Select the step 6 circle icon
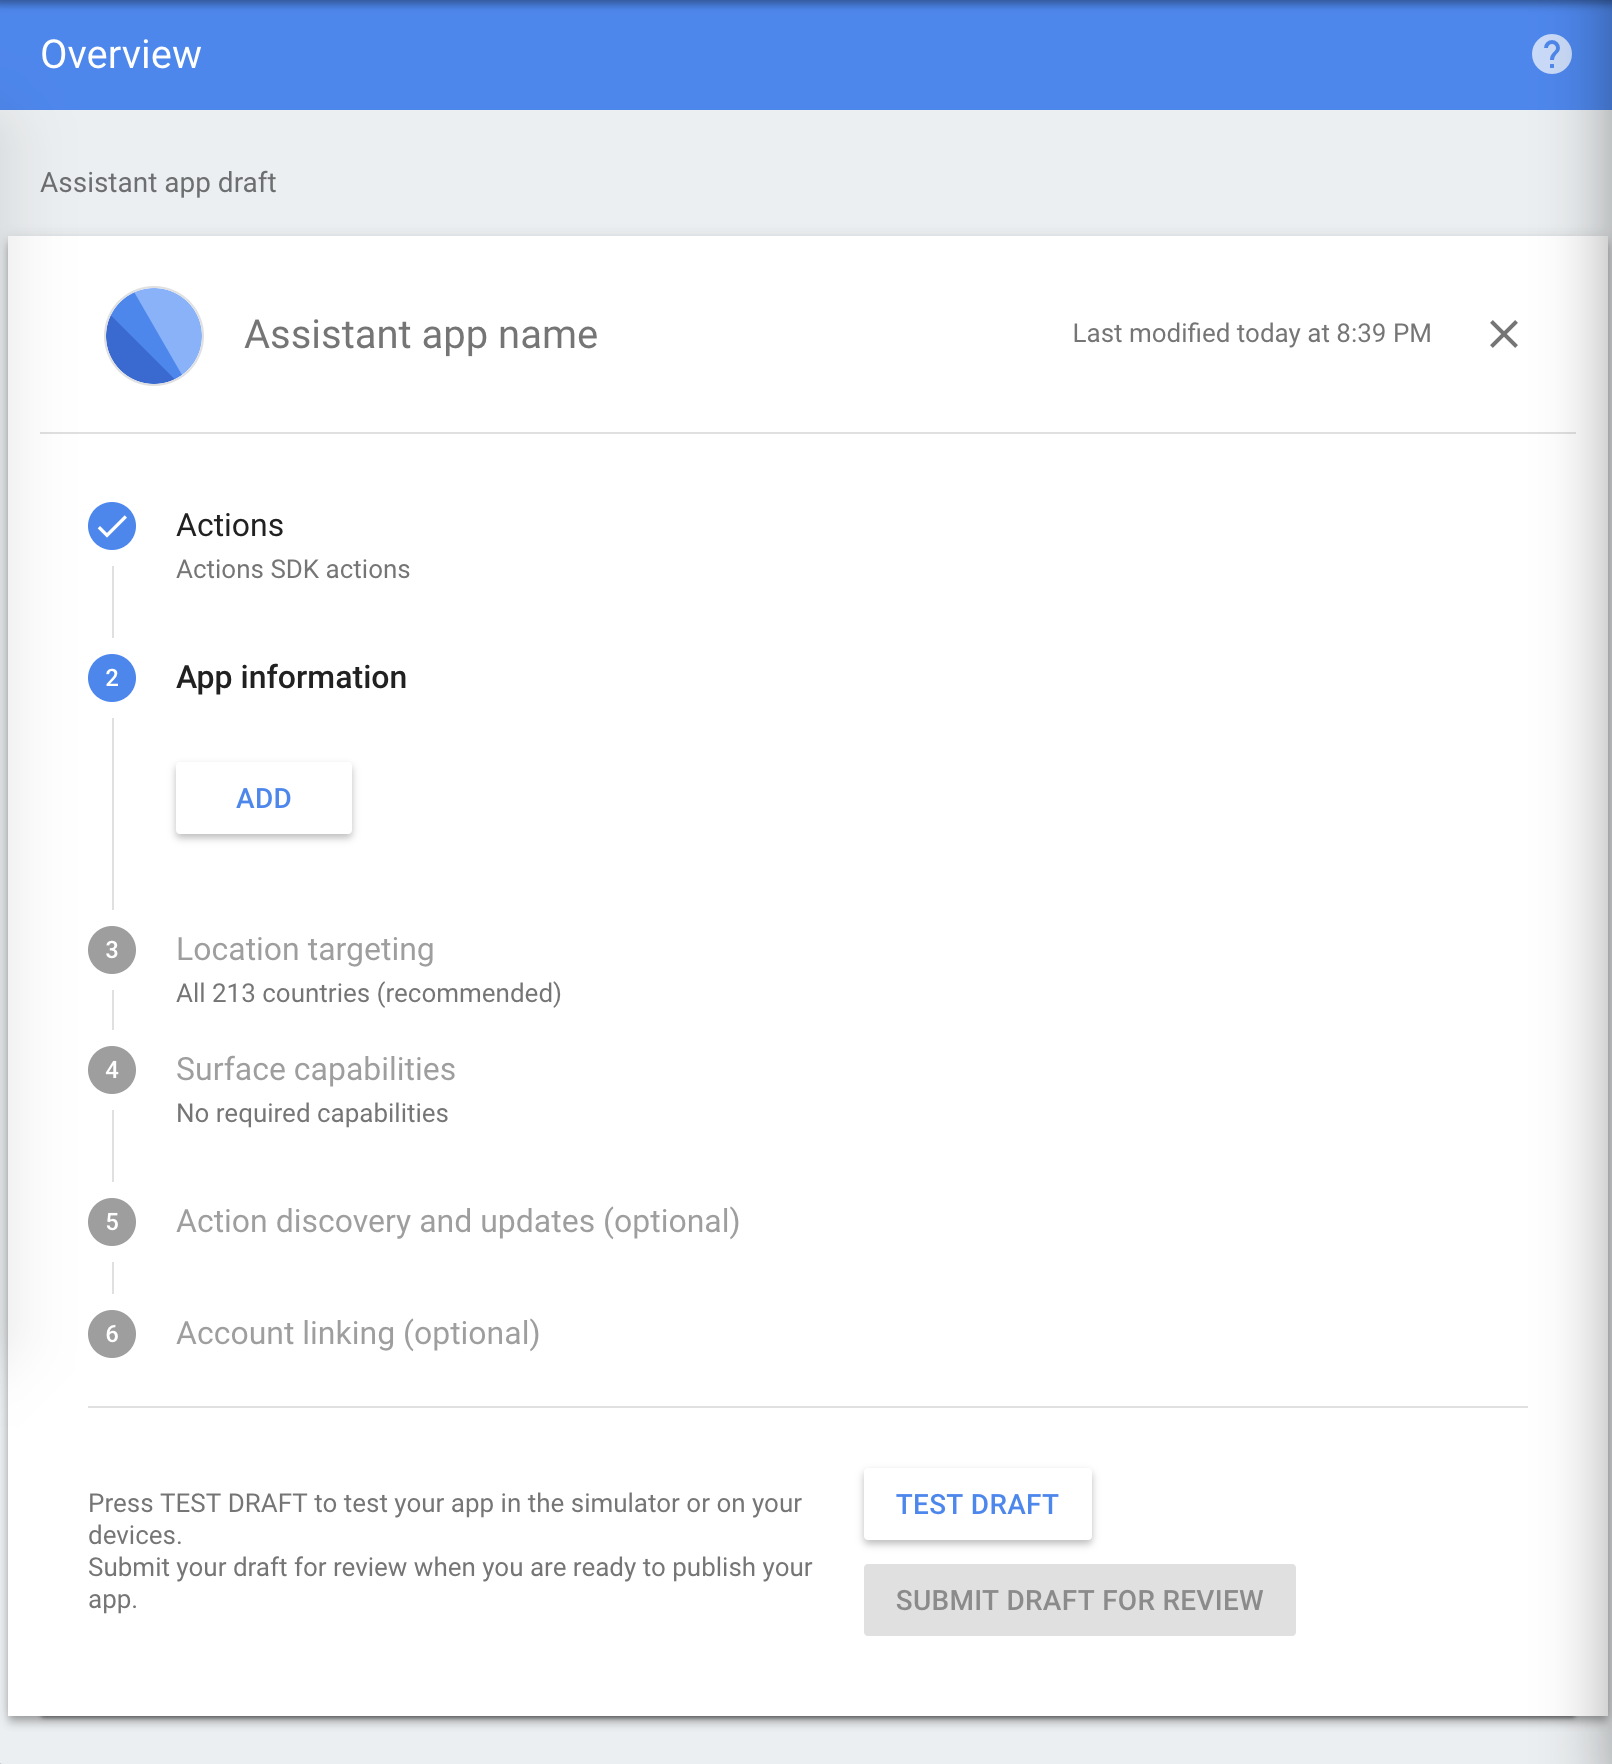 pyautogui.click(x=112, y=1334)
